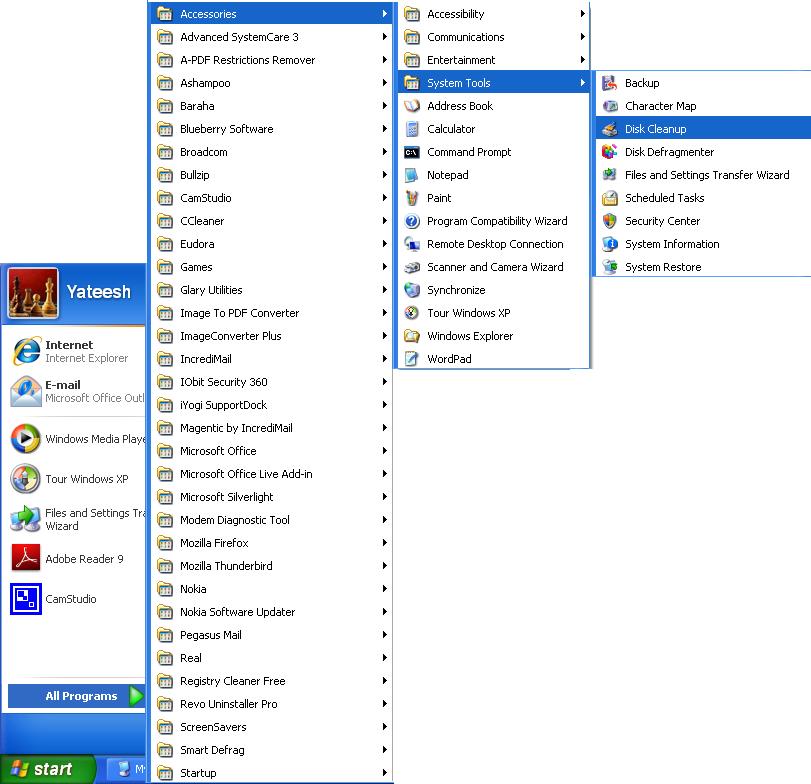Expand the Entertainment submenu arrow

(x=582, y=59)
